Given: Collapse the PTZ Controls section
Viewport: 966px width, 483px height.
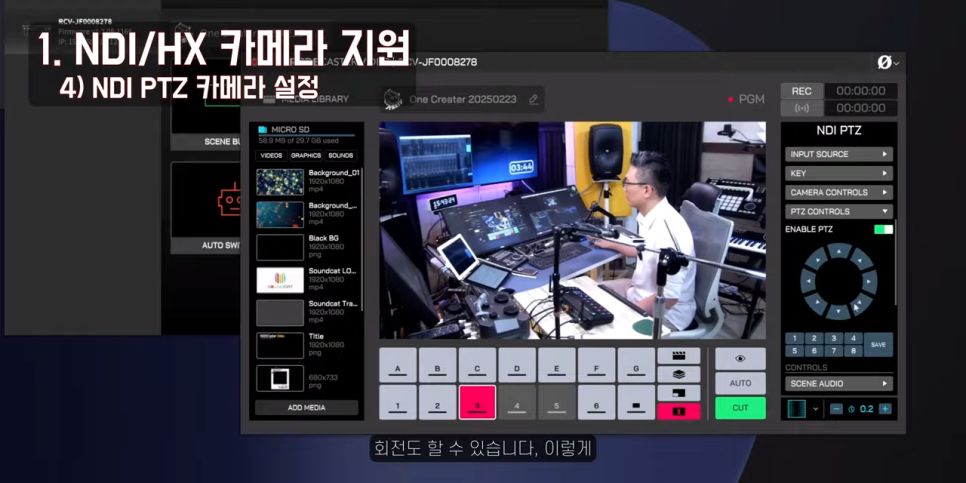Looking at the screenshot, I should (x=838, y=211).
